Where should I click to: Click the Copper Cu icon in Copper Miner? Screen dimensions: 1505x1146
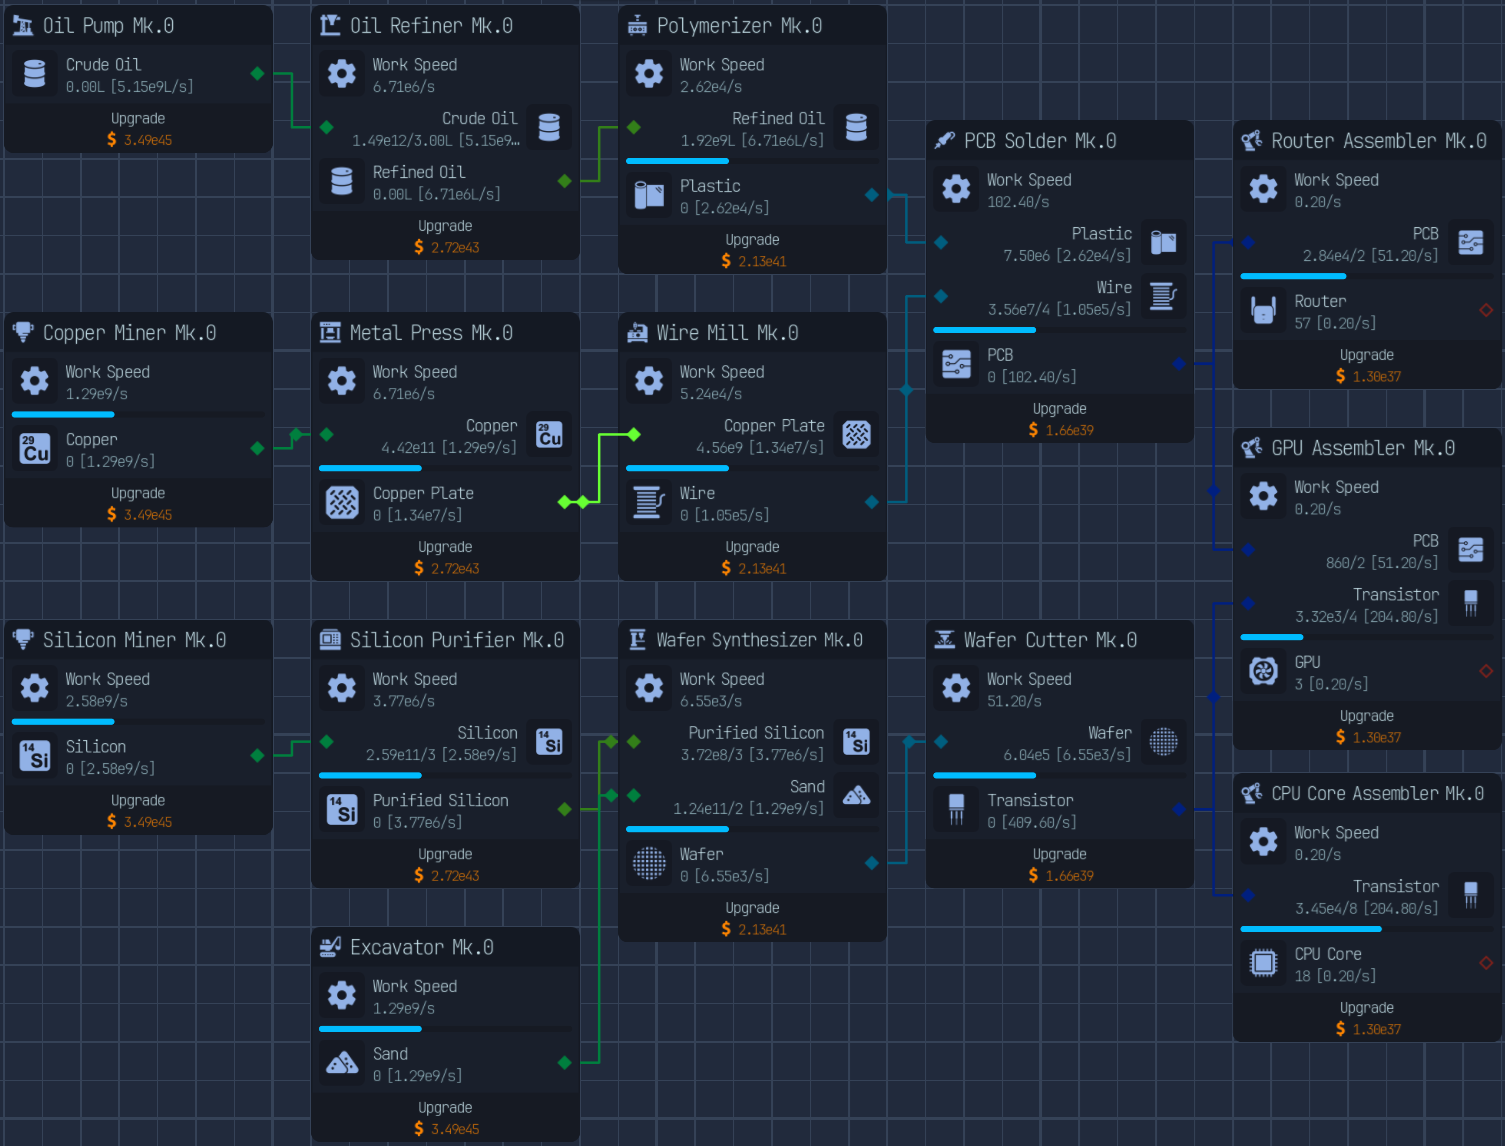(x=35, y=449)
